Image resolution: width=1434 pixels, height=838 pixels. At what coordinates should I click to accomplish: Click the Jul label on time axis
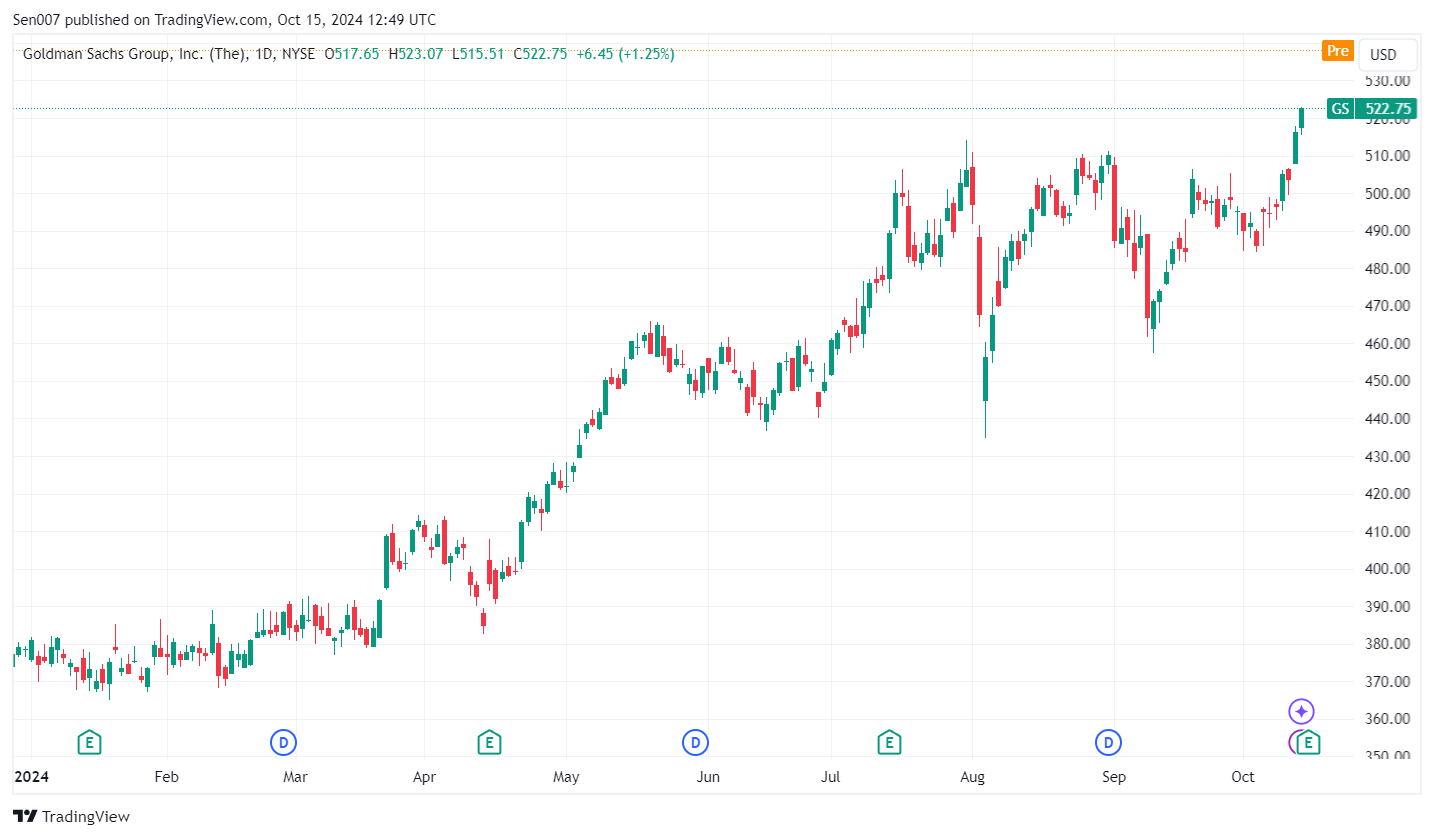click(830, 777)
